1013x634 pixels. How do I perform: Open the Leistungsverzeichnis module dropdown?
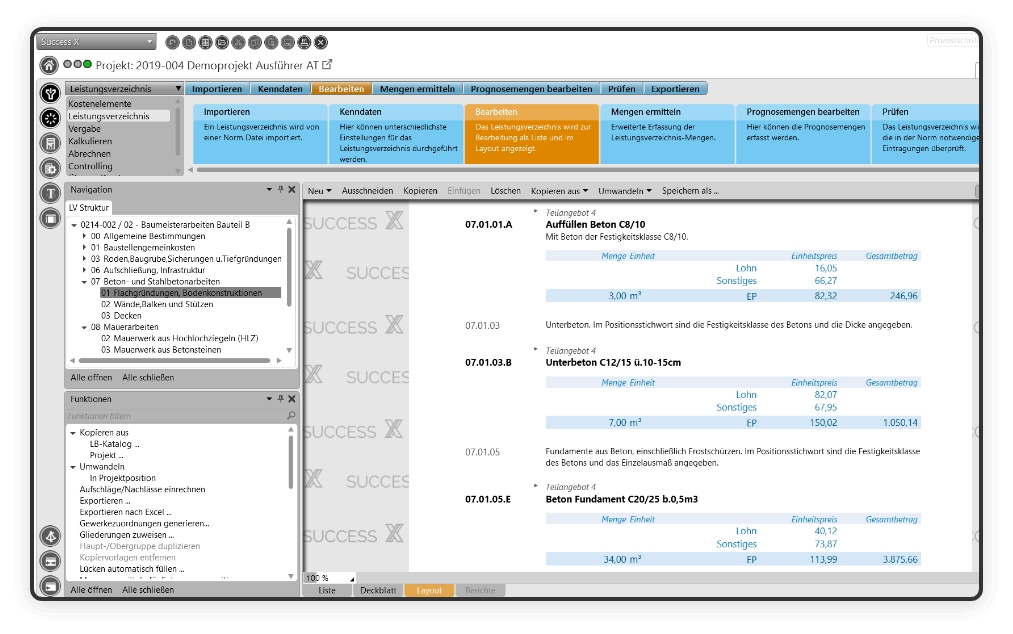178,89
